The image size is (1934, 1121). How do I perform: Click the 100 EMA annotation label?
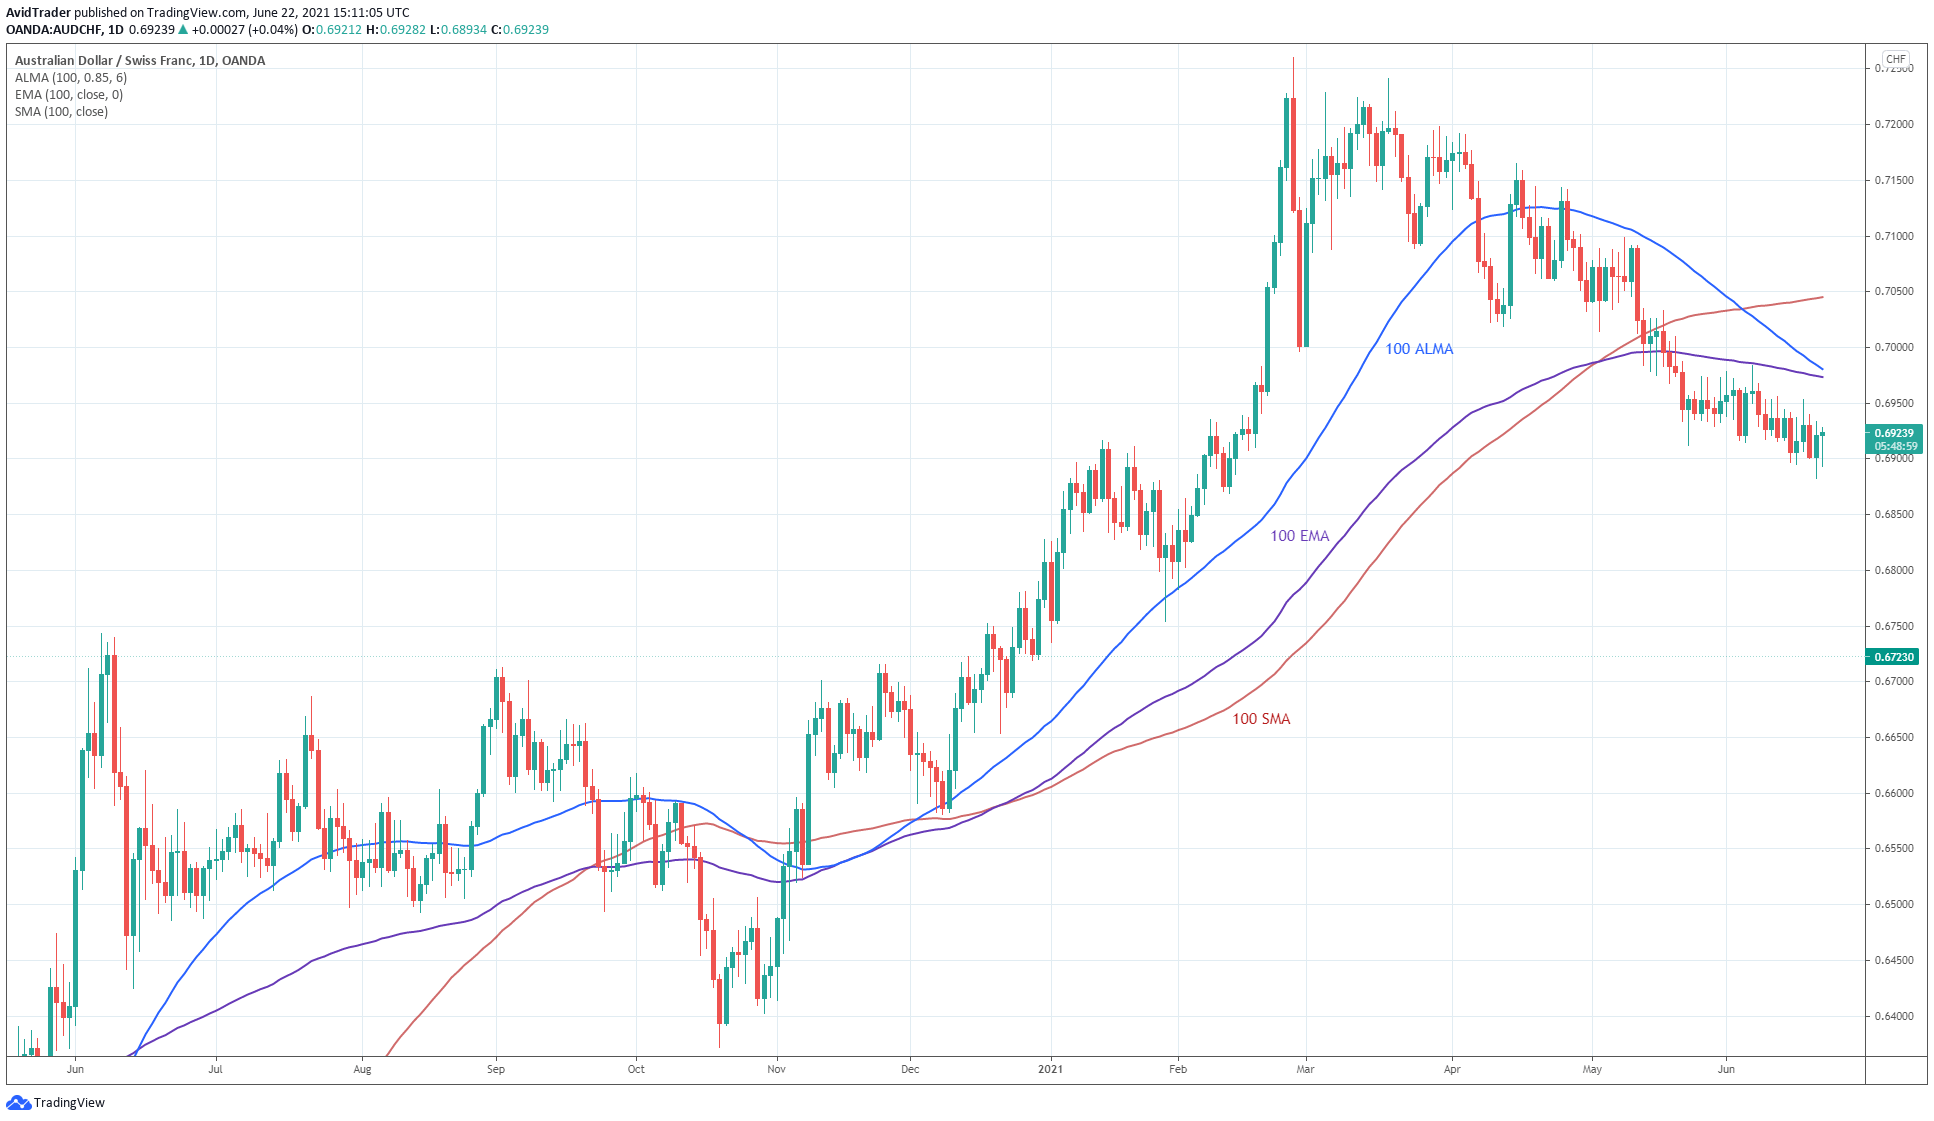[x=1300, y=536]
